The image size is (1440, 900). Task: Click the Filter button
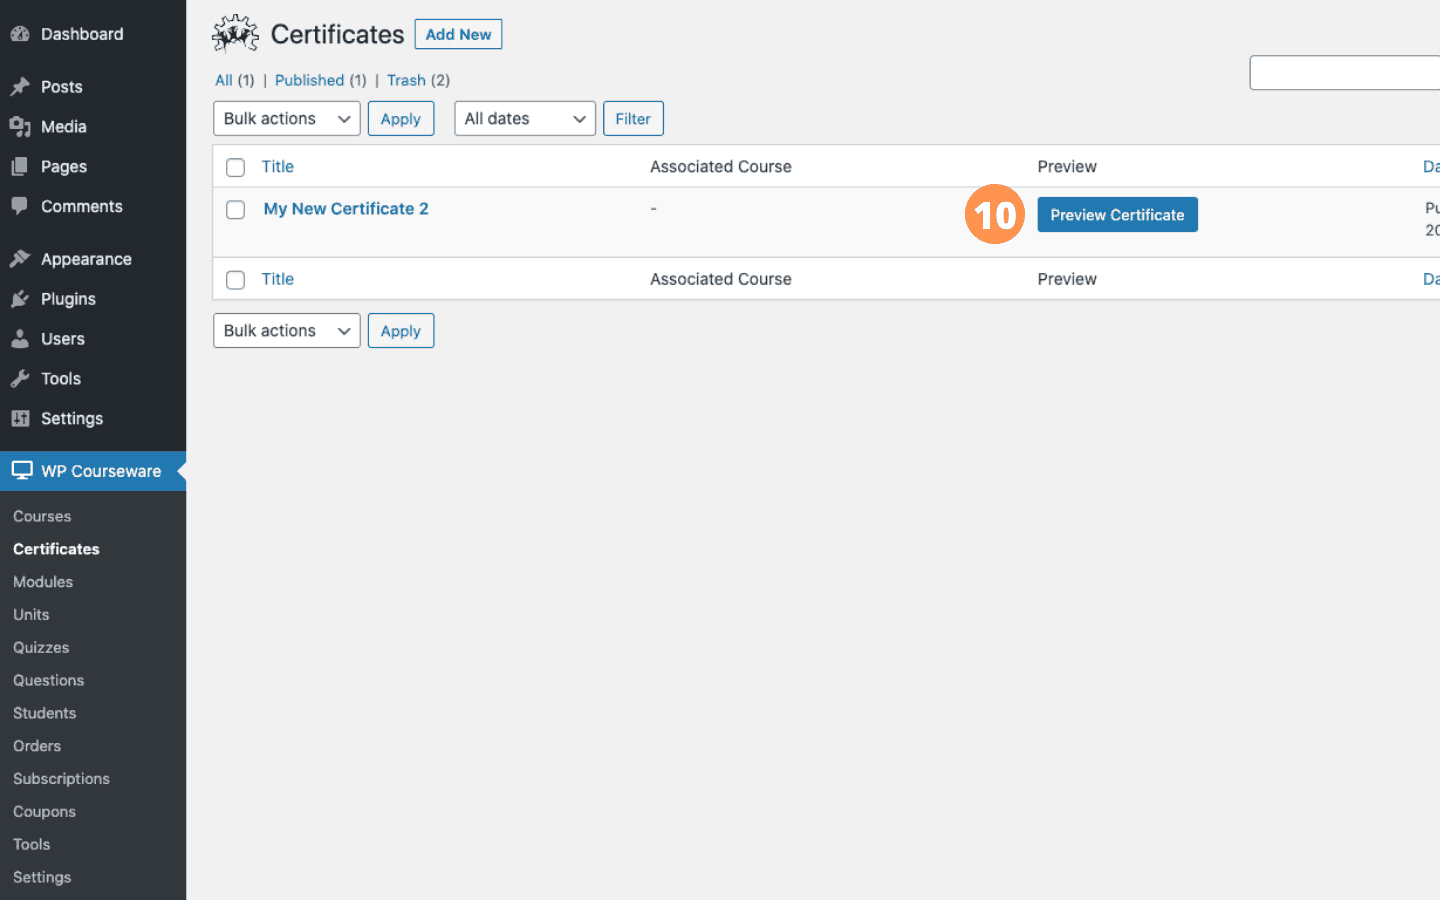click(x=633, y=118)
